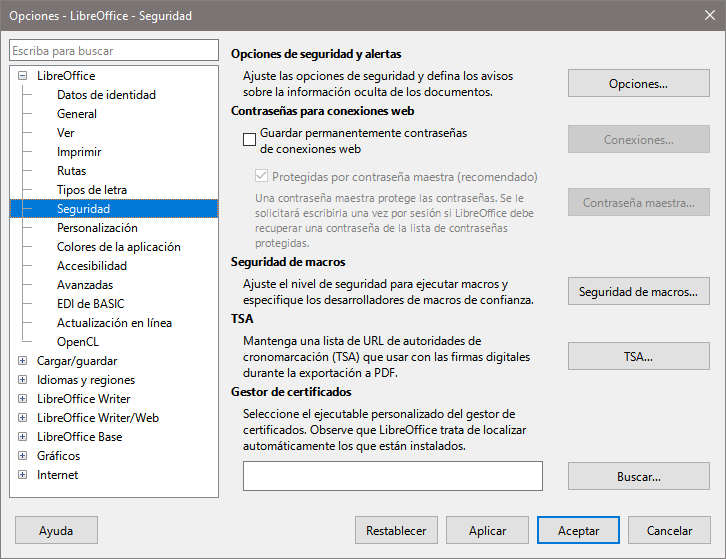
Task: Expand the LibreOffice Writer node
Action: tap(22, 399)
